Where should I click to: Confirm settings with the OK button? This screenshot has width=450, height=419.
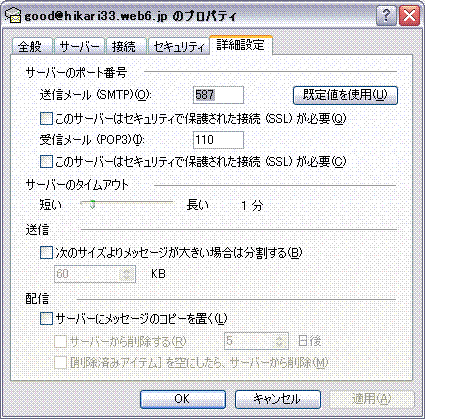(x=183, y=399)
